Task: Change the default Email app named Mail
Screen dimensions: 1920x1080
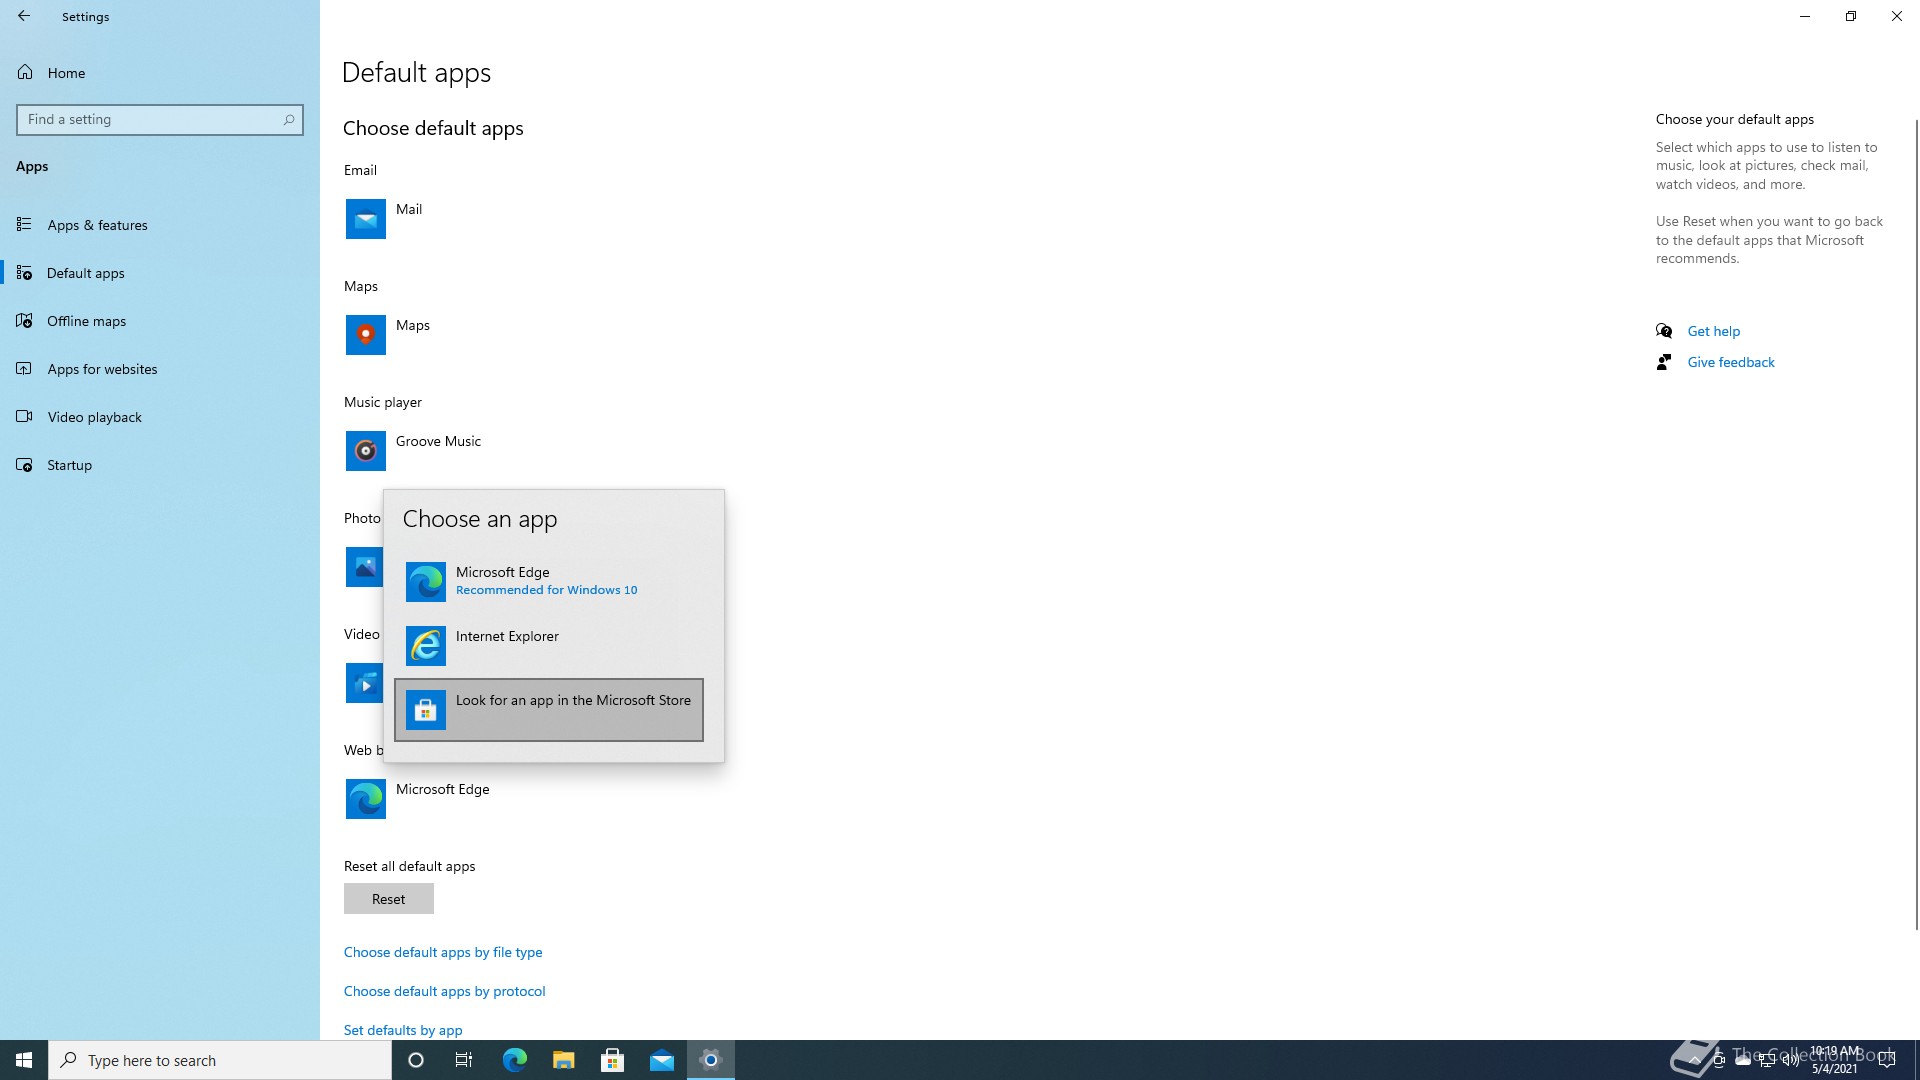Action: pyautogui.click(x=409, y=209)
